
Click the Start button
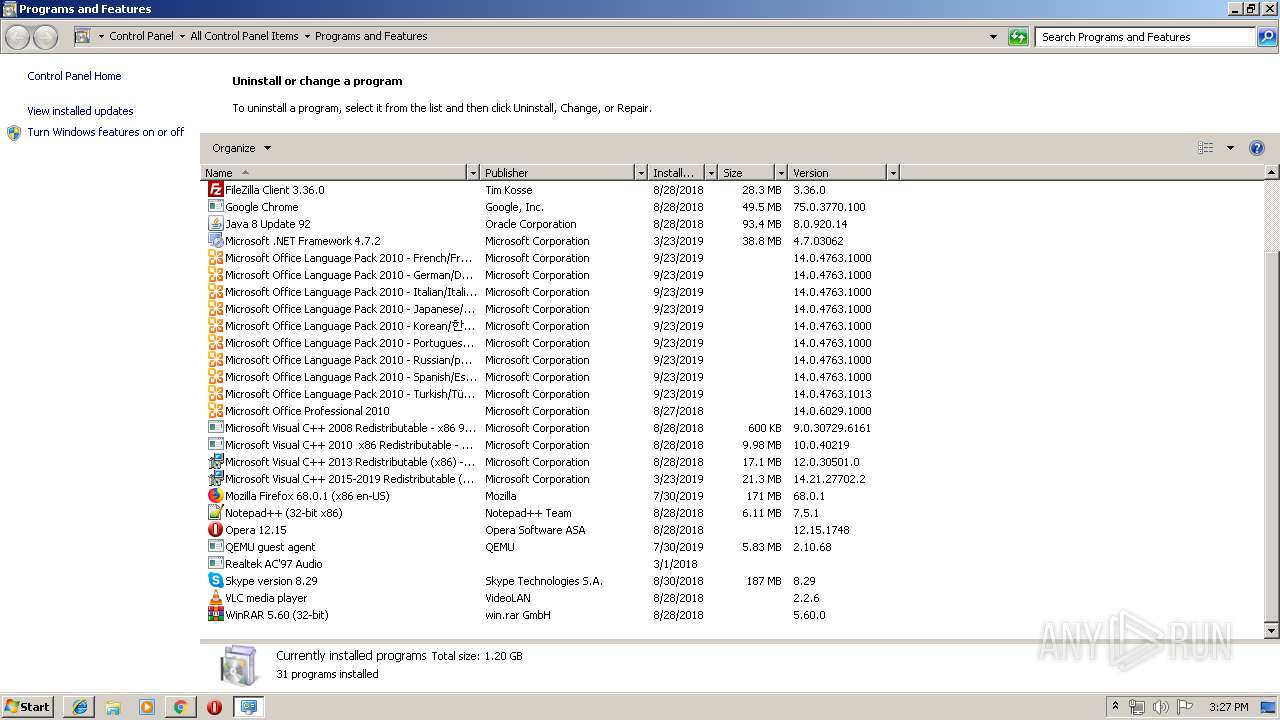coord(28,707)
